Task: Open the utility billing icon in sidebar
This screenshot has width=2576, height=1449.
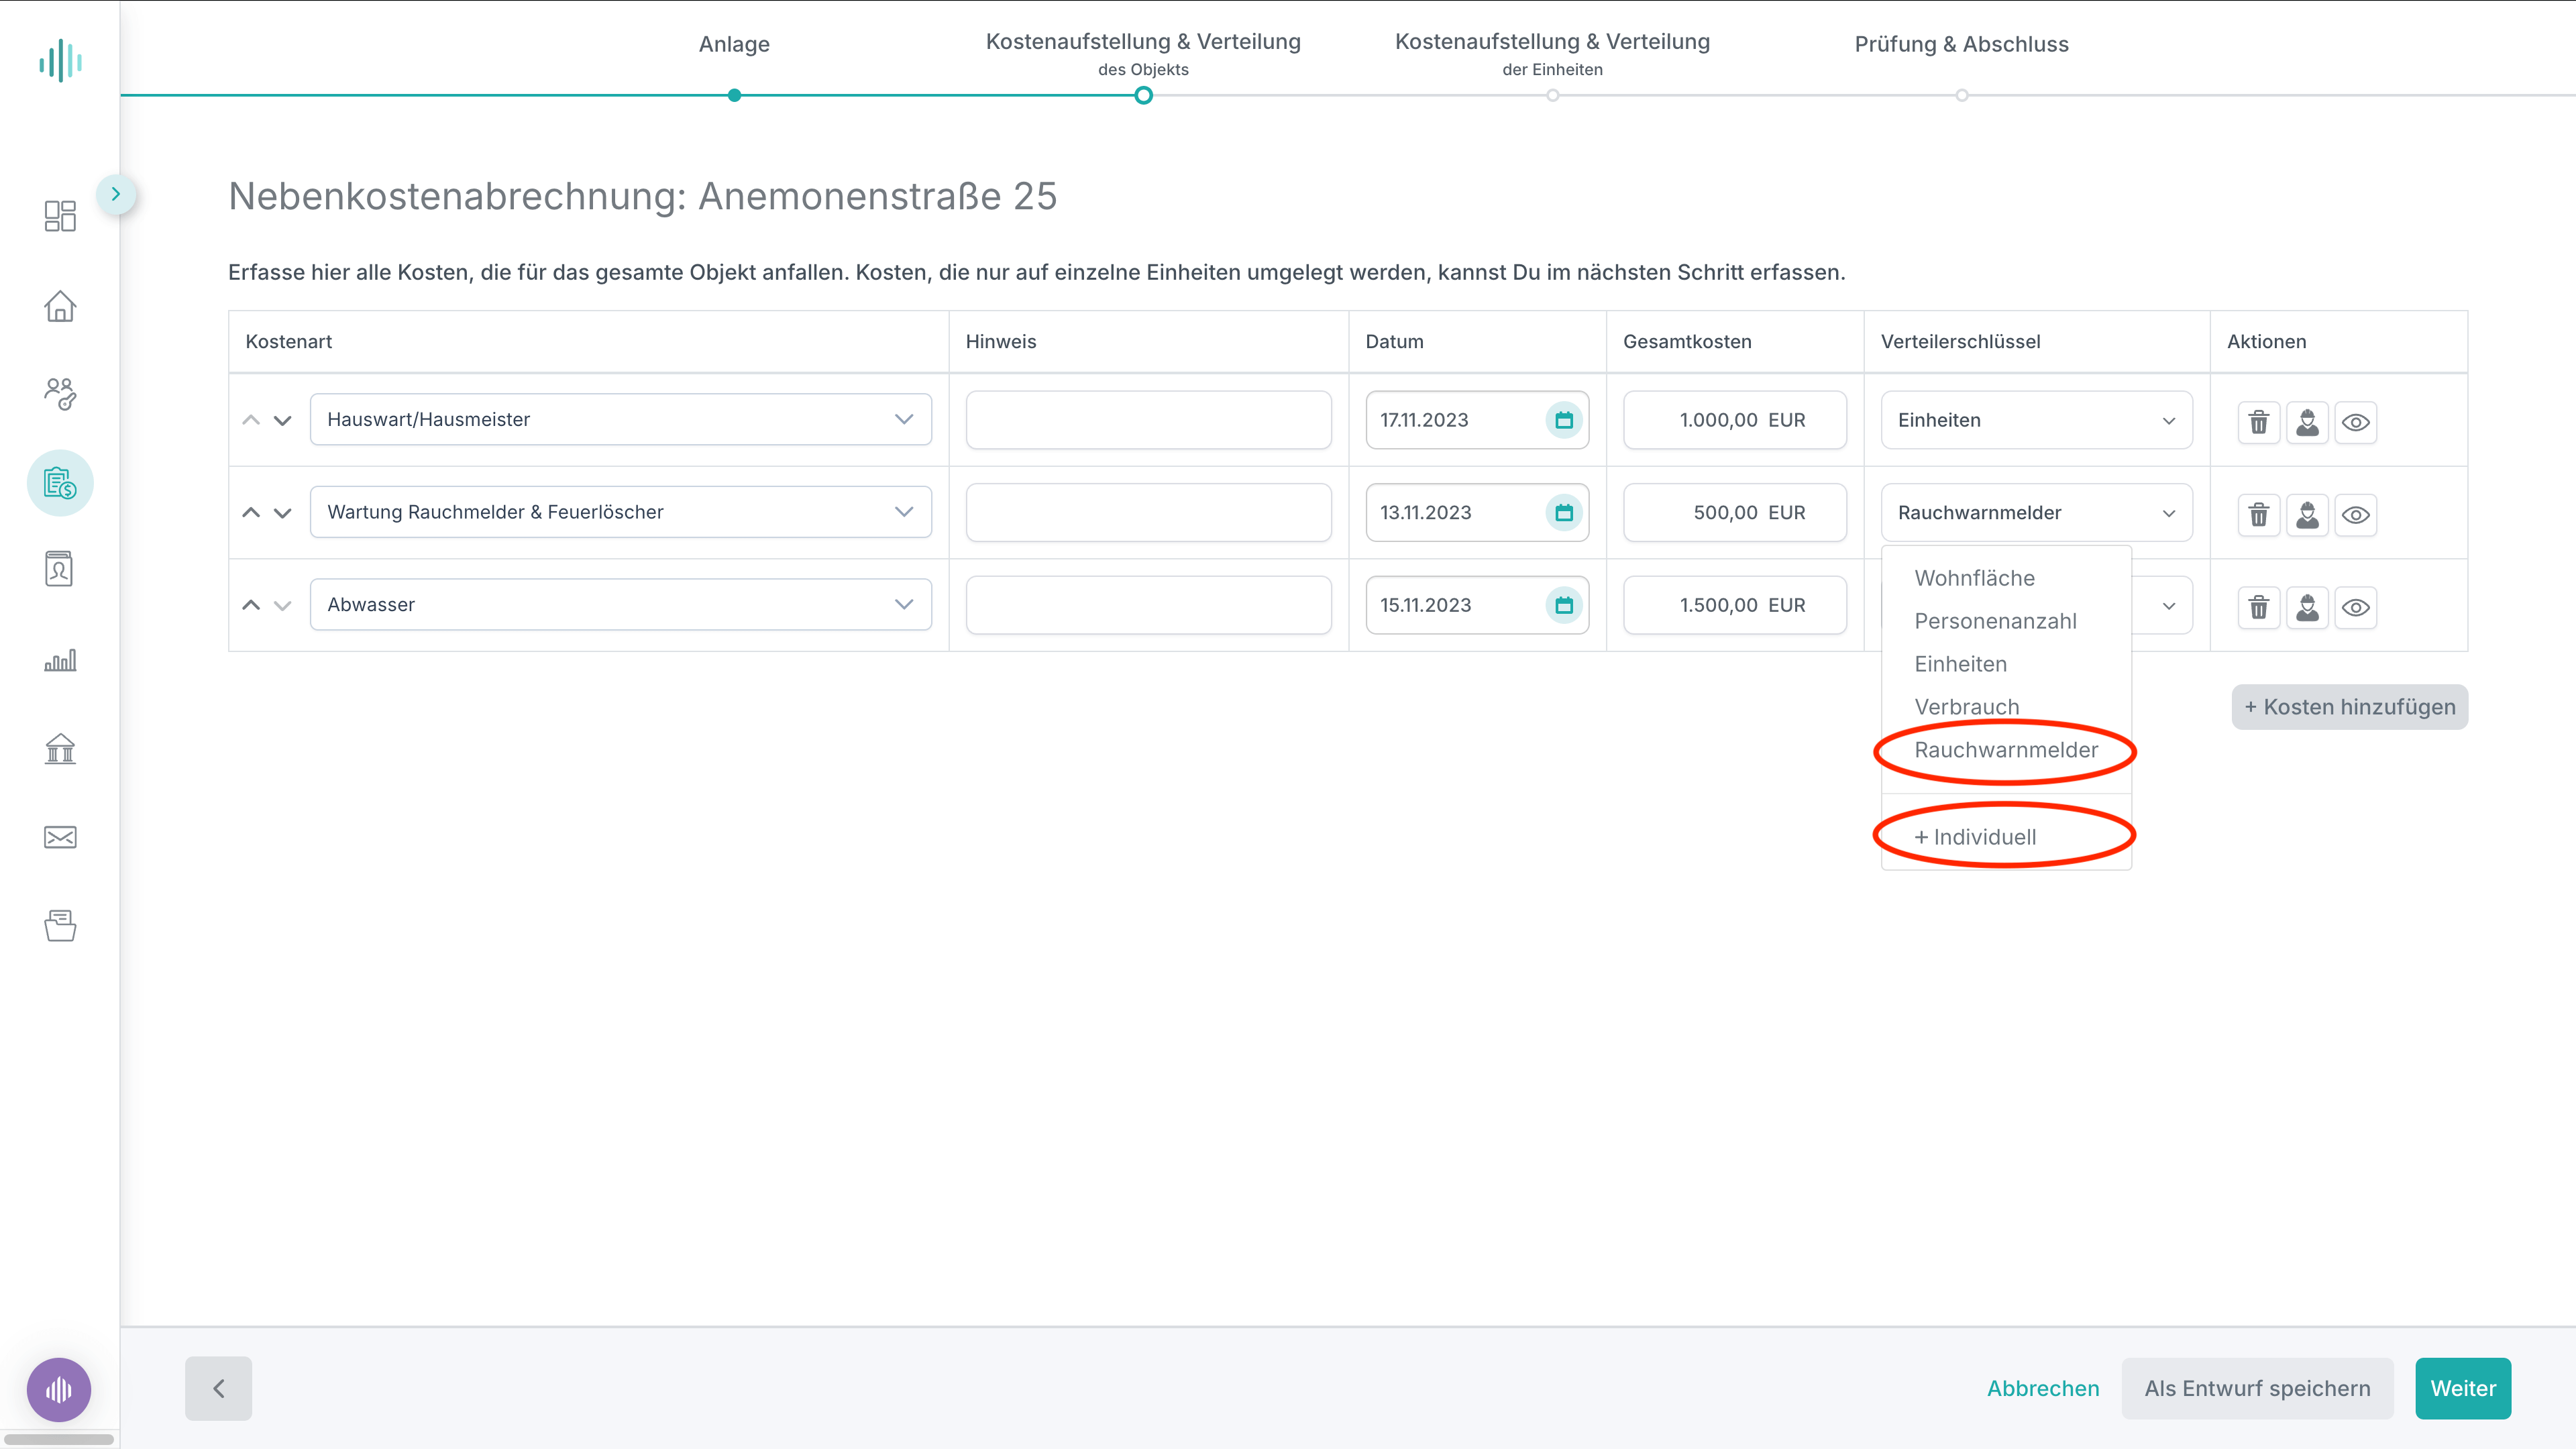Action: click(60, 483)
